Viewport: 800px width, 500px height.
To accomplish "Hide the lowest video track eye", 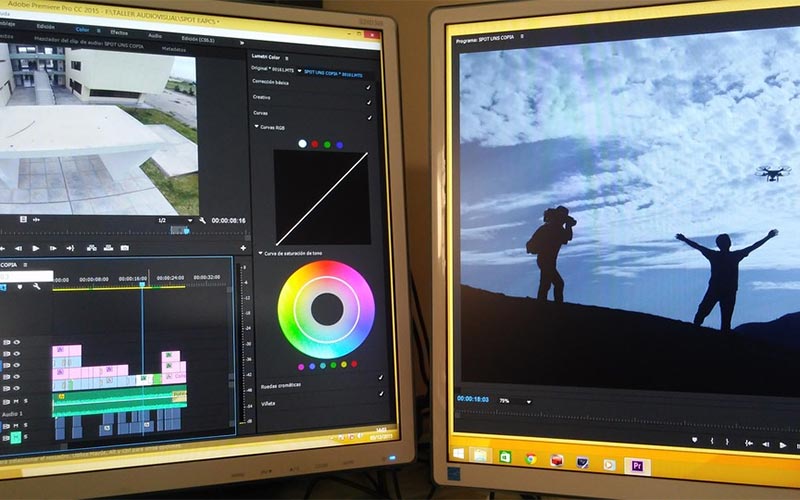I will pyautogui.click(x=16, y=388).
